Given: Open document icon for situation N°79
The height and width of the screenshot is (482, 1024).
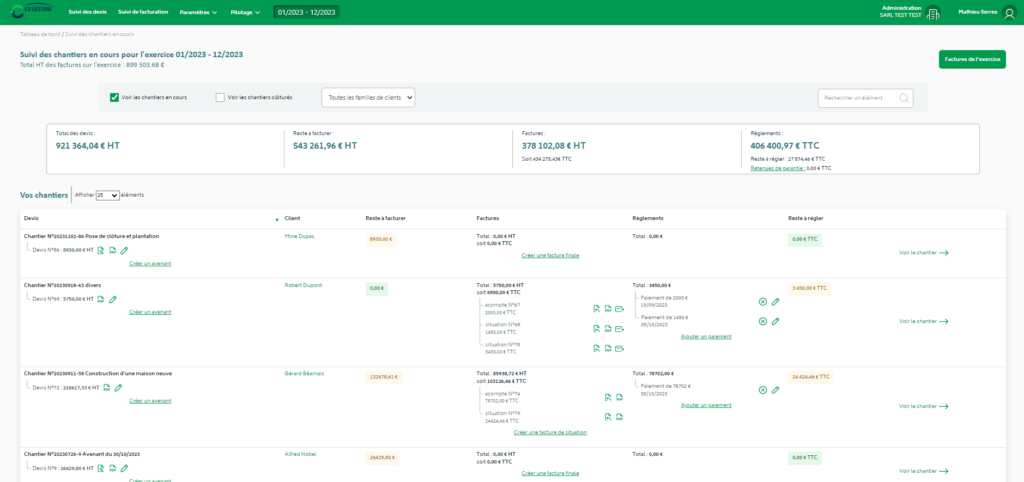Looking at the screenshot, I should pos(608,417).
